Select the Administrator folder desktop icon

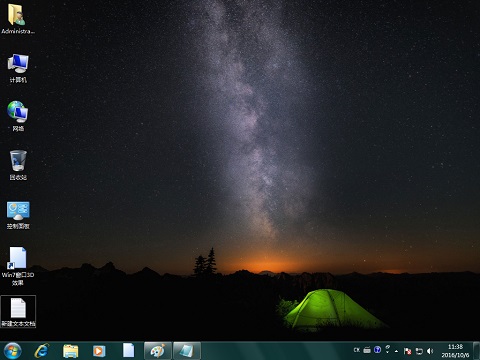click(x=18, y=18)
